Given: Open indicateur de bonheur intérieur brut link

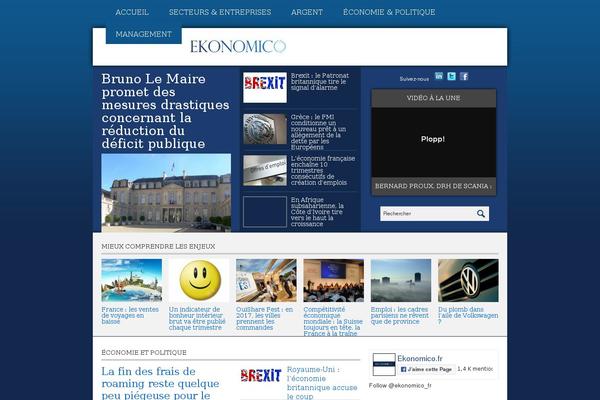Looking at the screenshot, I should click(197, 318).
